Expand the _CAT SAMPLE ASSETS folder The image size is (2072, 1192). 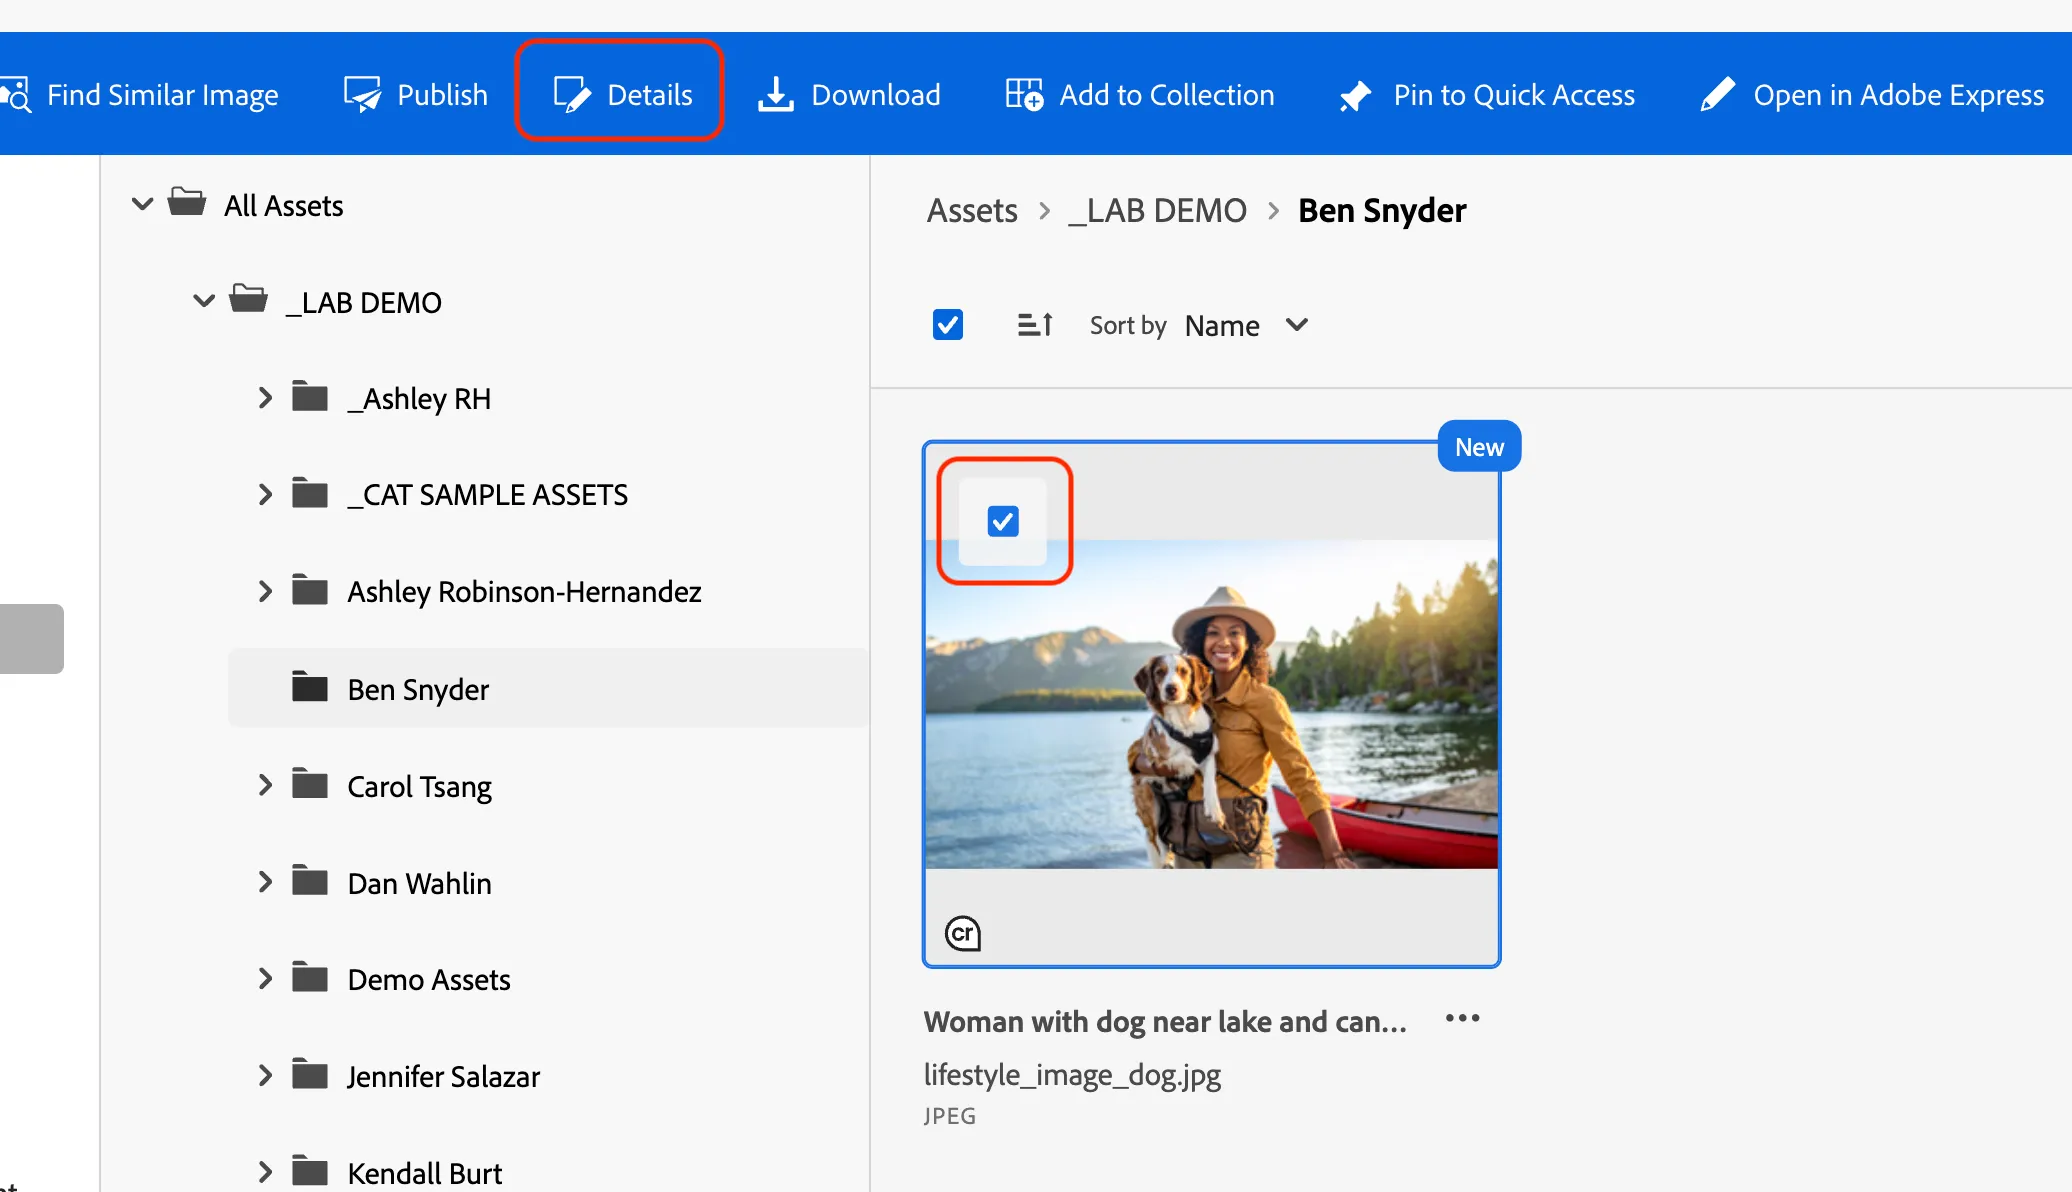click(x=265, y=494)
